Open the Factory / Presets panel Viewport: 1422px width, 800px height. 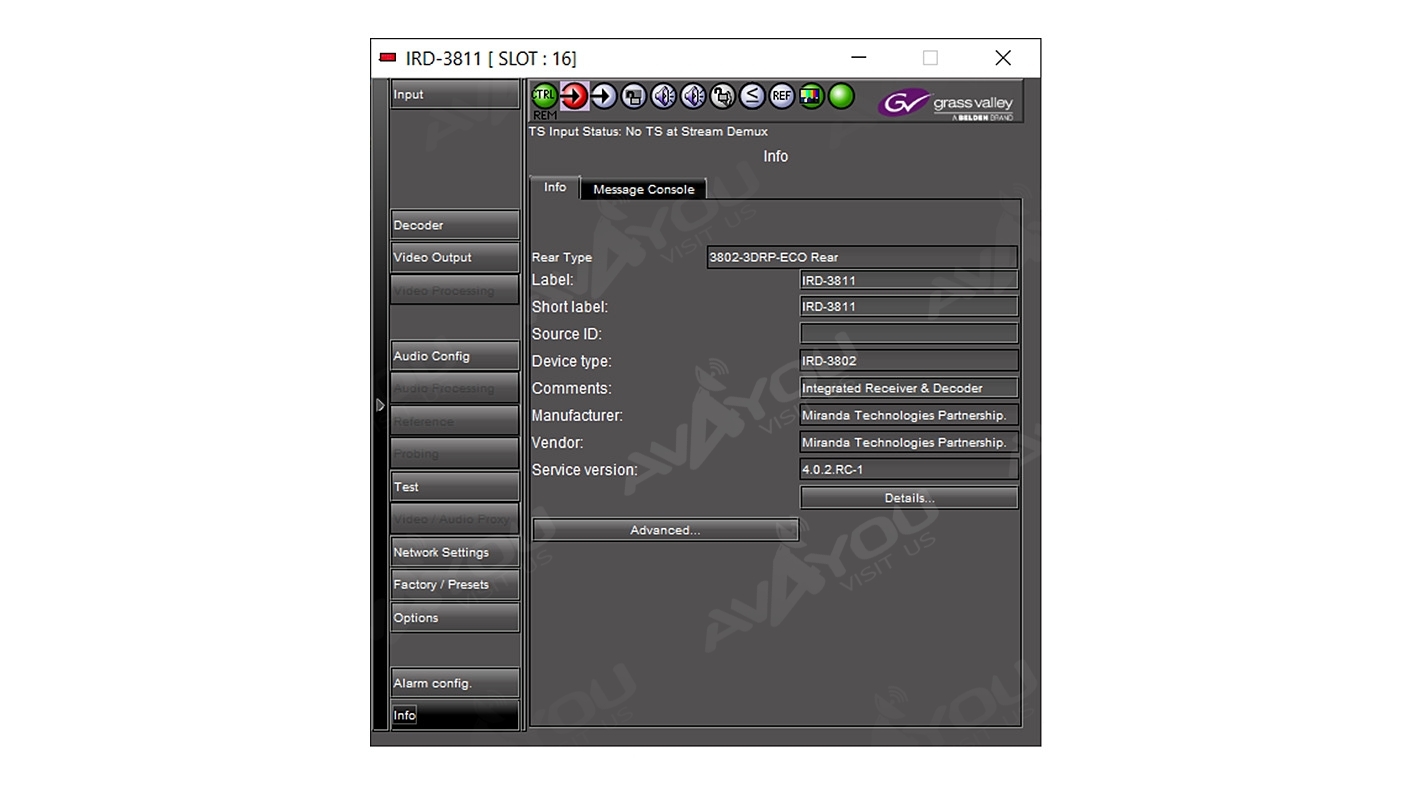pos(454,585)
